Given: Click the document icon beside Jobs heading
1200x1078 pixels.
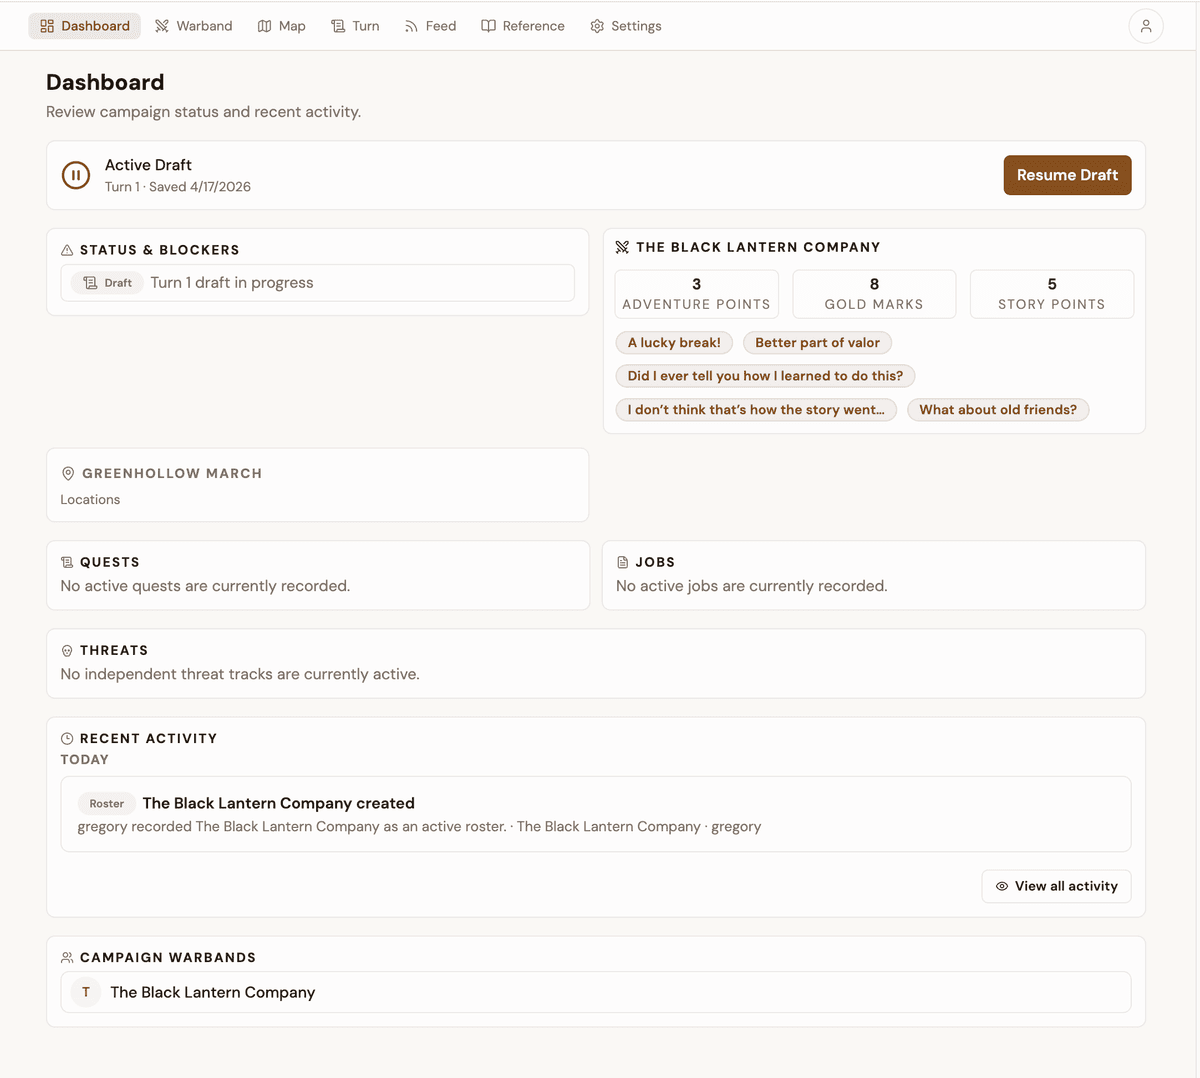Looking at the screenshot, I should [x=623, y=562].
